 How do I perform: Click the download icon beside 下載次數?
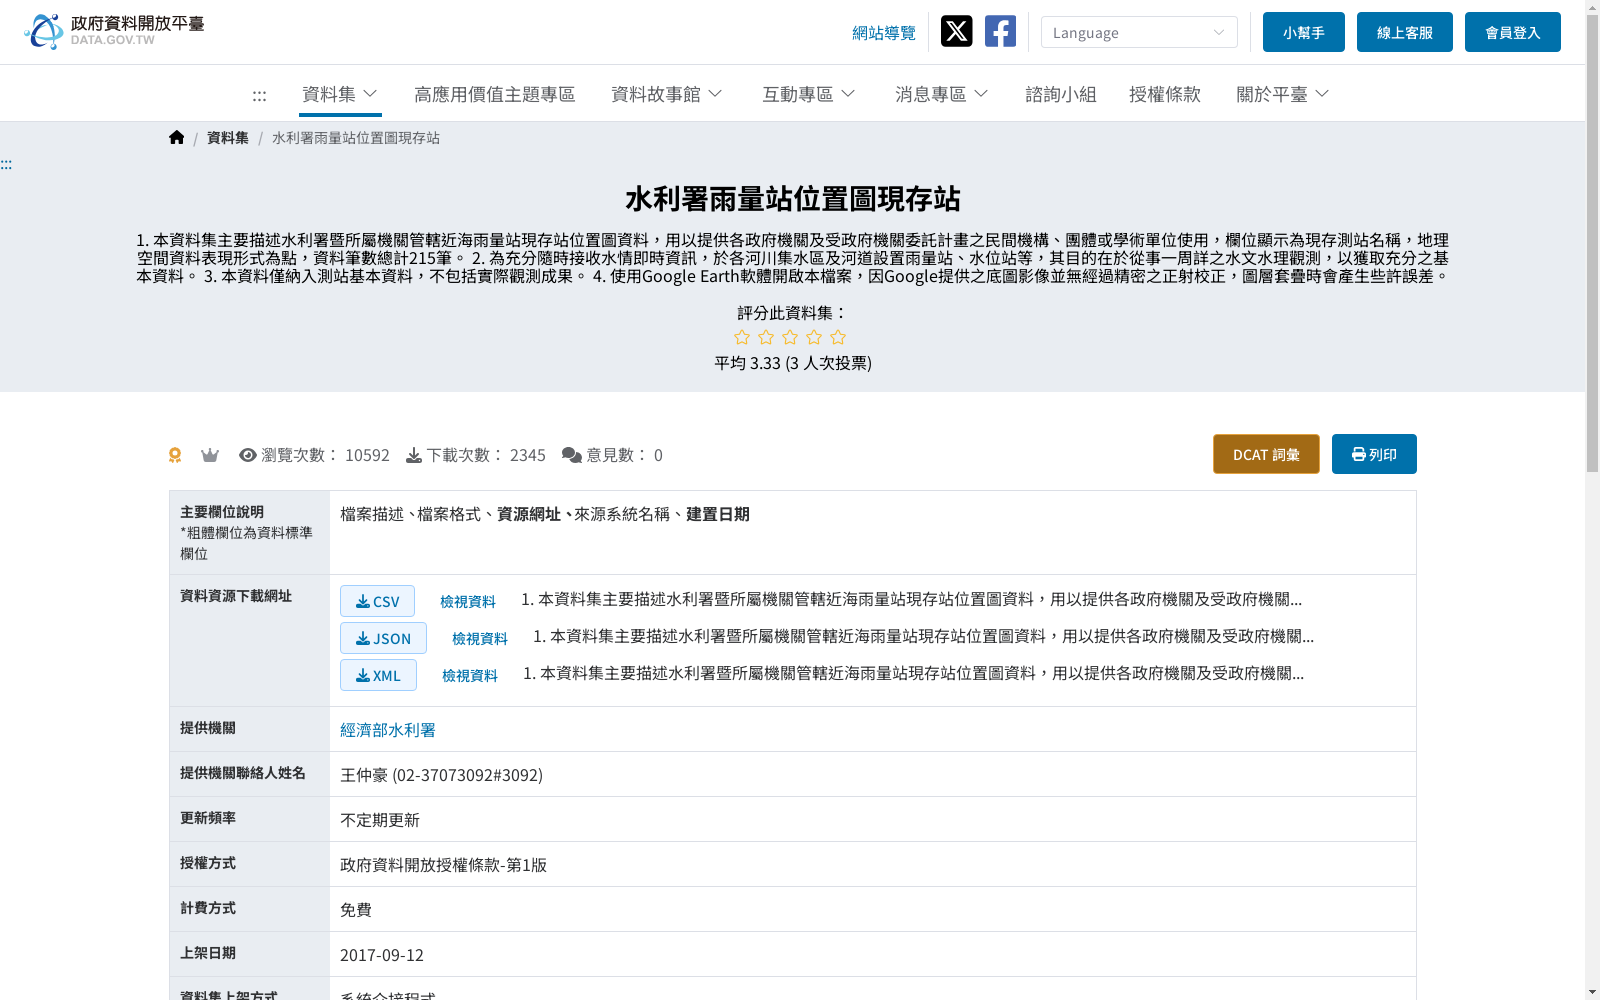(x=414, y=455)
